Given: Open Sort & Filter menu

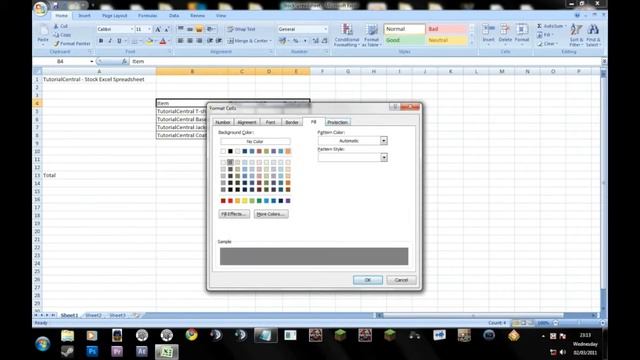Looking at the screenshot, I should coord(576,35).
